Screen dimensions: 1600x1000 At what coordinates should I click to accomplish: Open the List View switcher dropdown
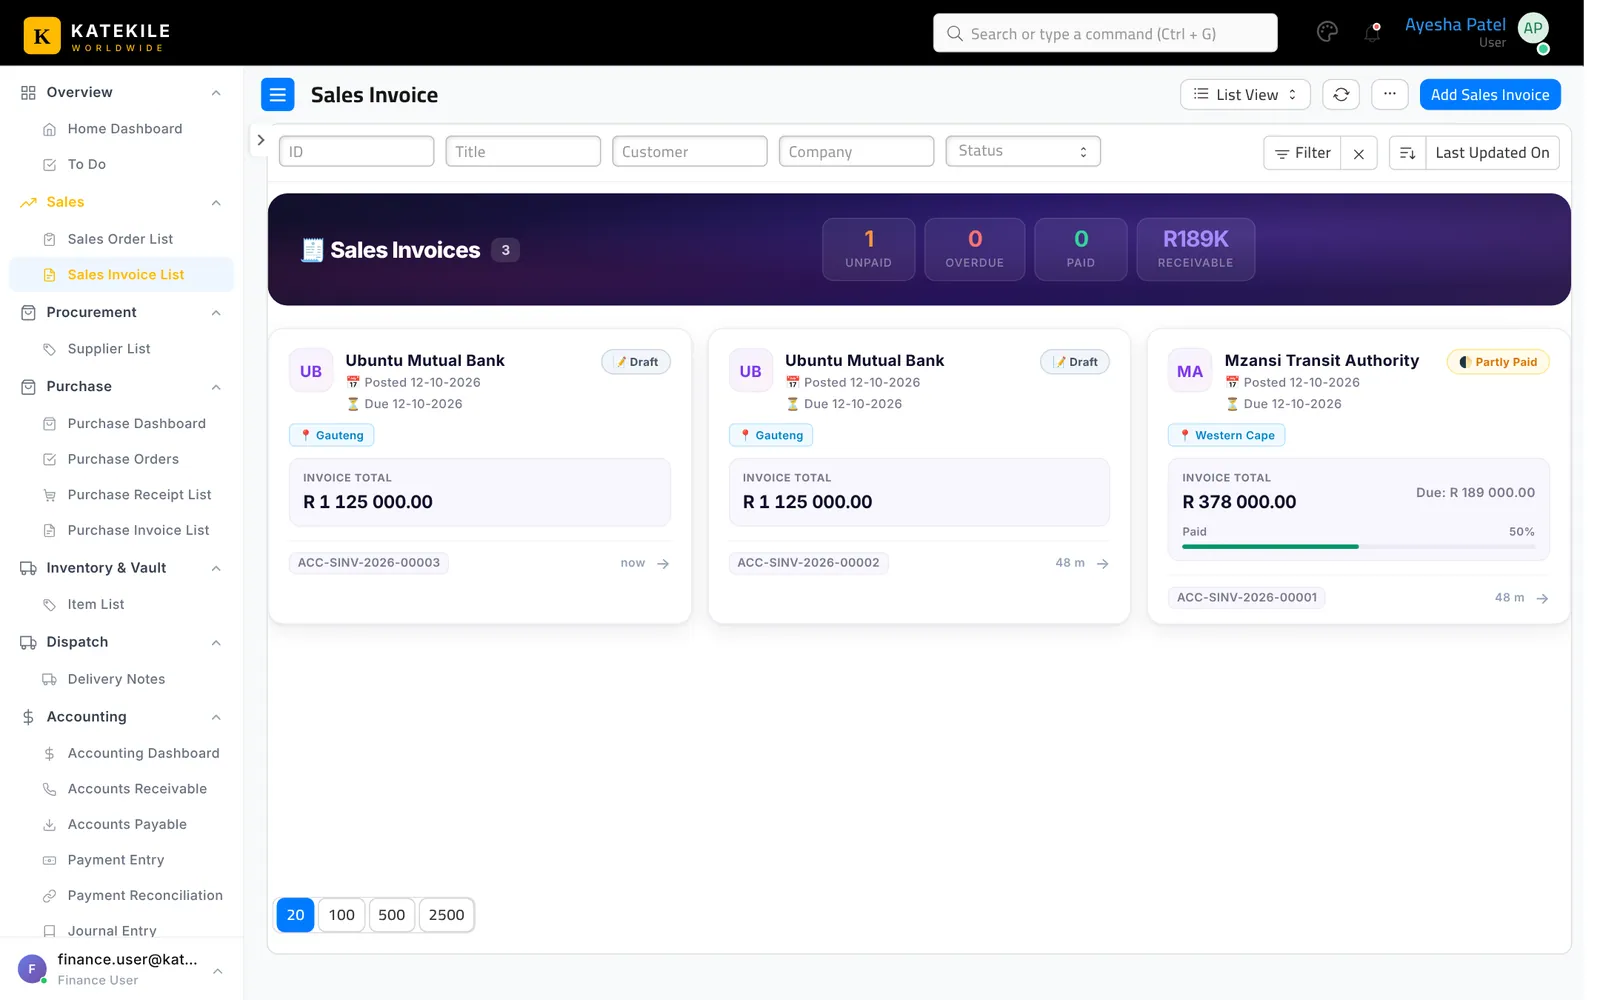(x=1245, y=95)
